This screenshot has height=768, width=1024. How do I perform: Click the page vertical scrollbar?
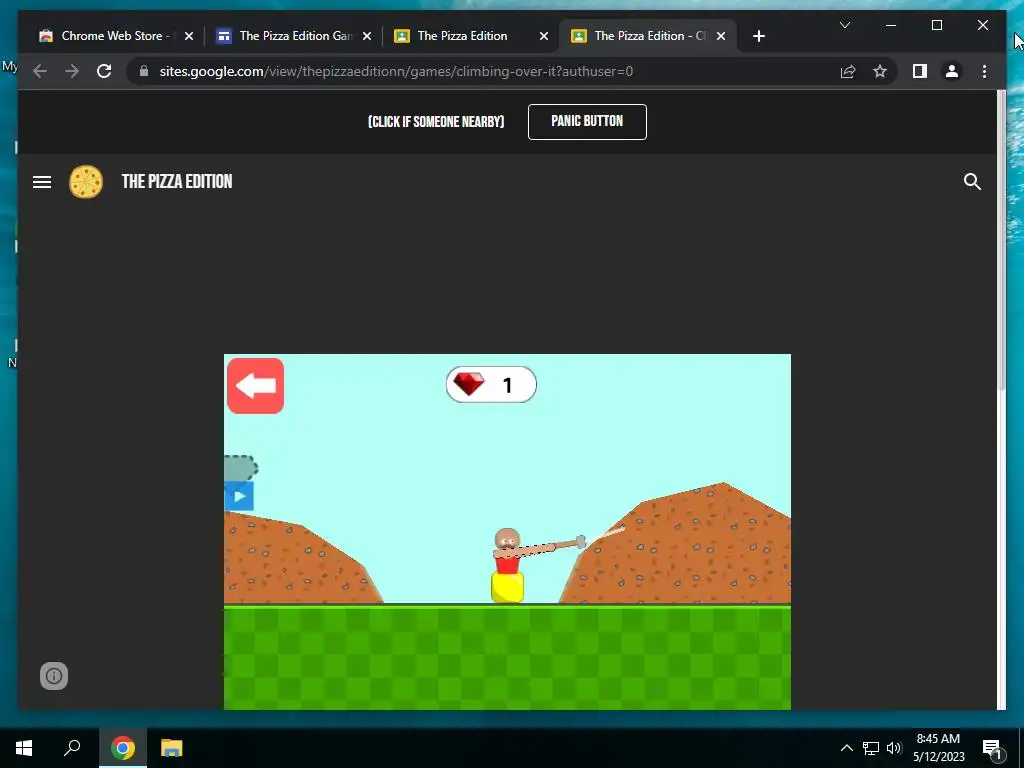pos(1001,241)
